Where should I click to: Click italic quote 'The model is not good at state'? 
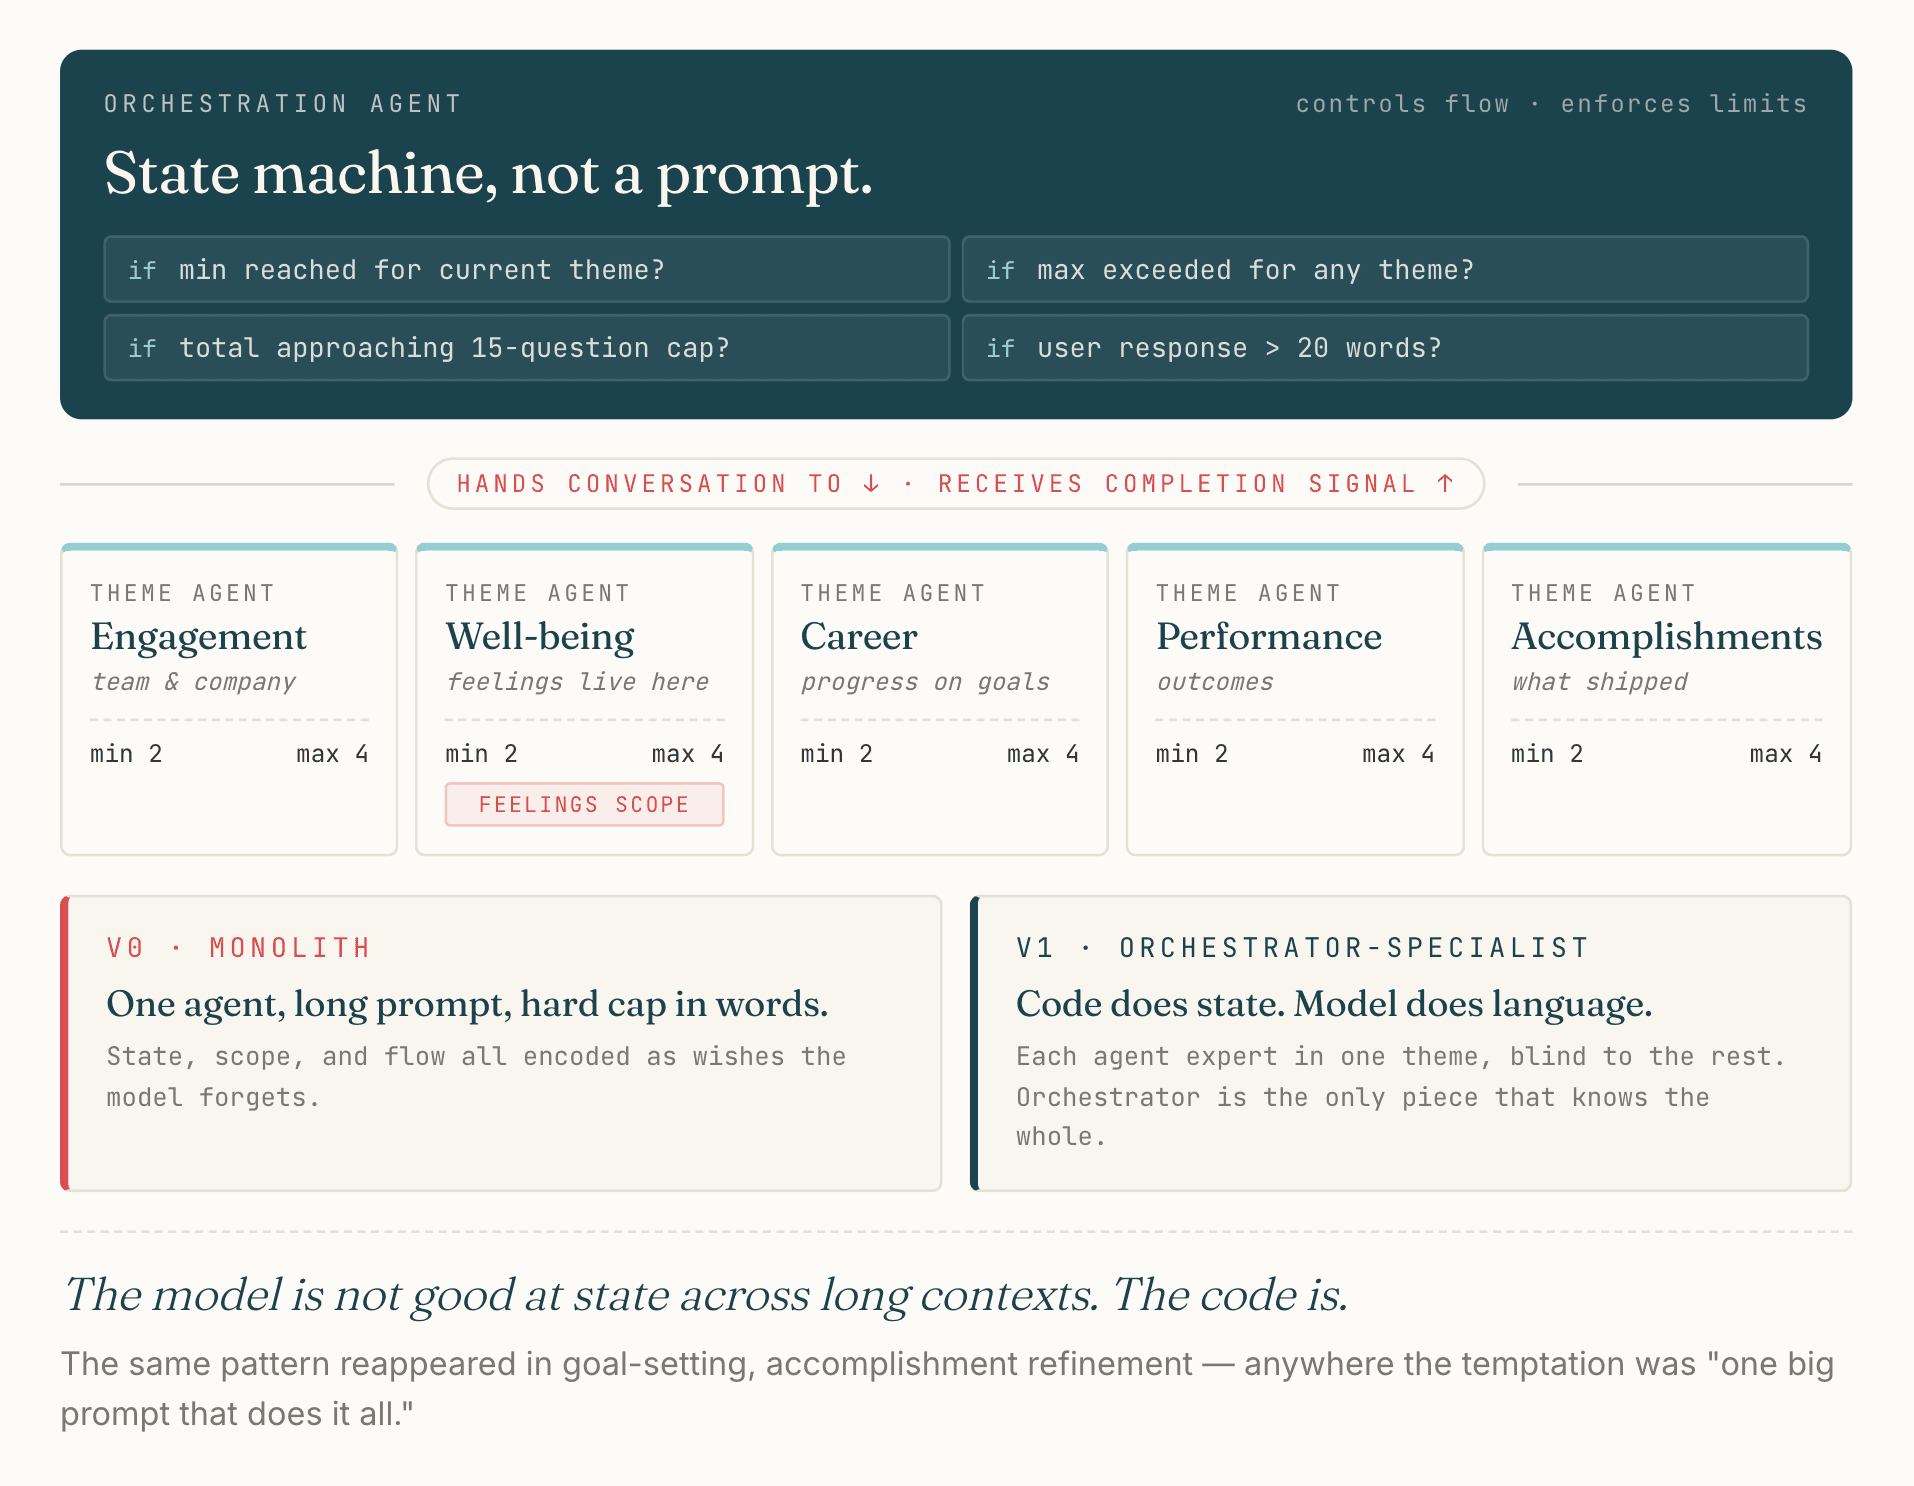point(705,1295)
